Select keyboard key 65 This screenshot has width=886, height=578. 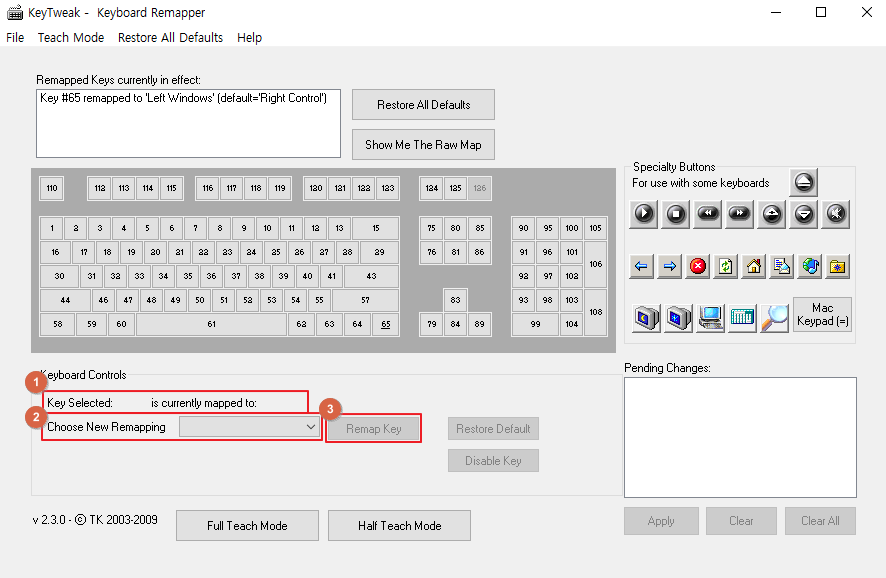(385, 324)
